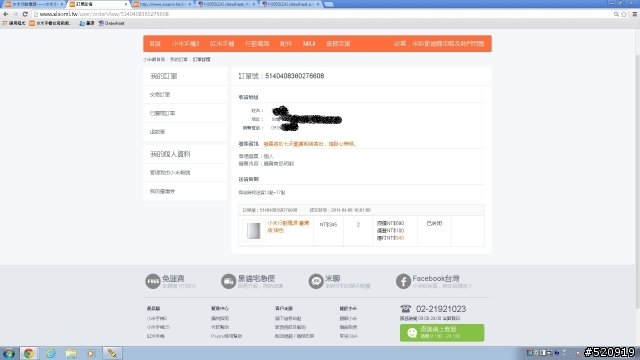Viewport: 640px width, 360px height.
Task: Open 小米手機3 footer link
Action: pyautogui.click(x=157, y=318)
